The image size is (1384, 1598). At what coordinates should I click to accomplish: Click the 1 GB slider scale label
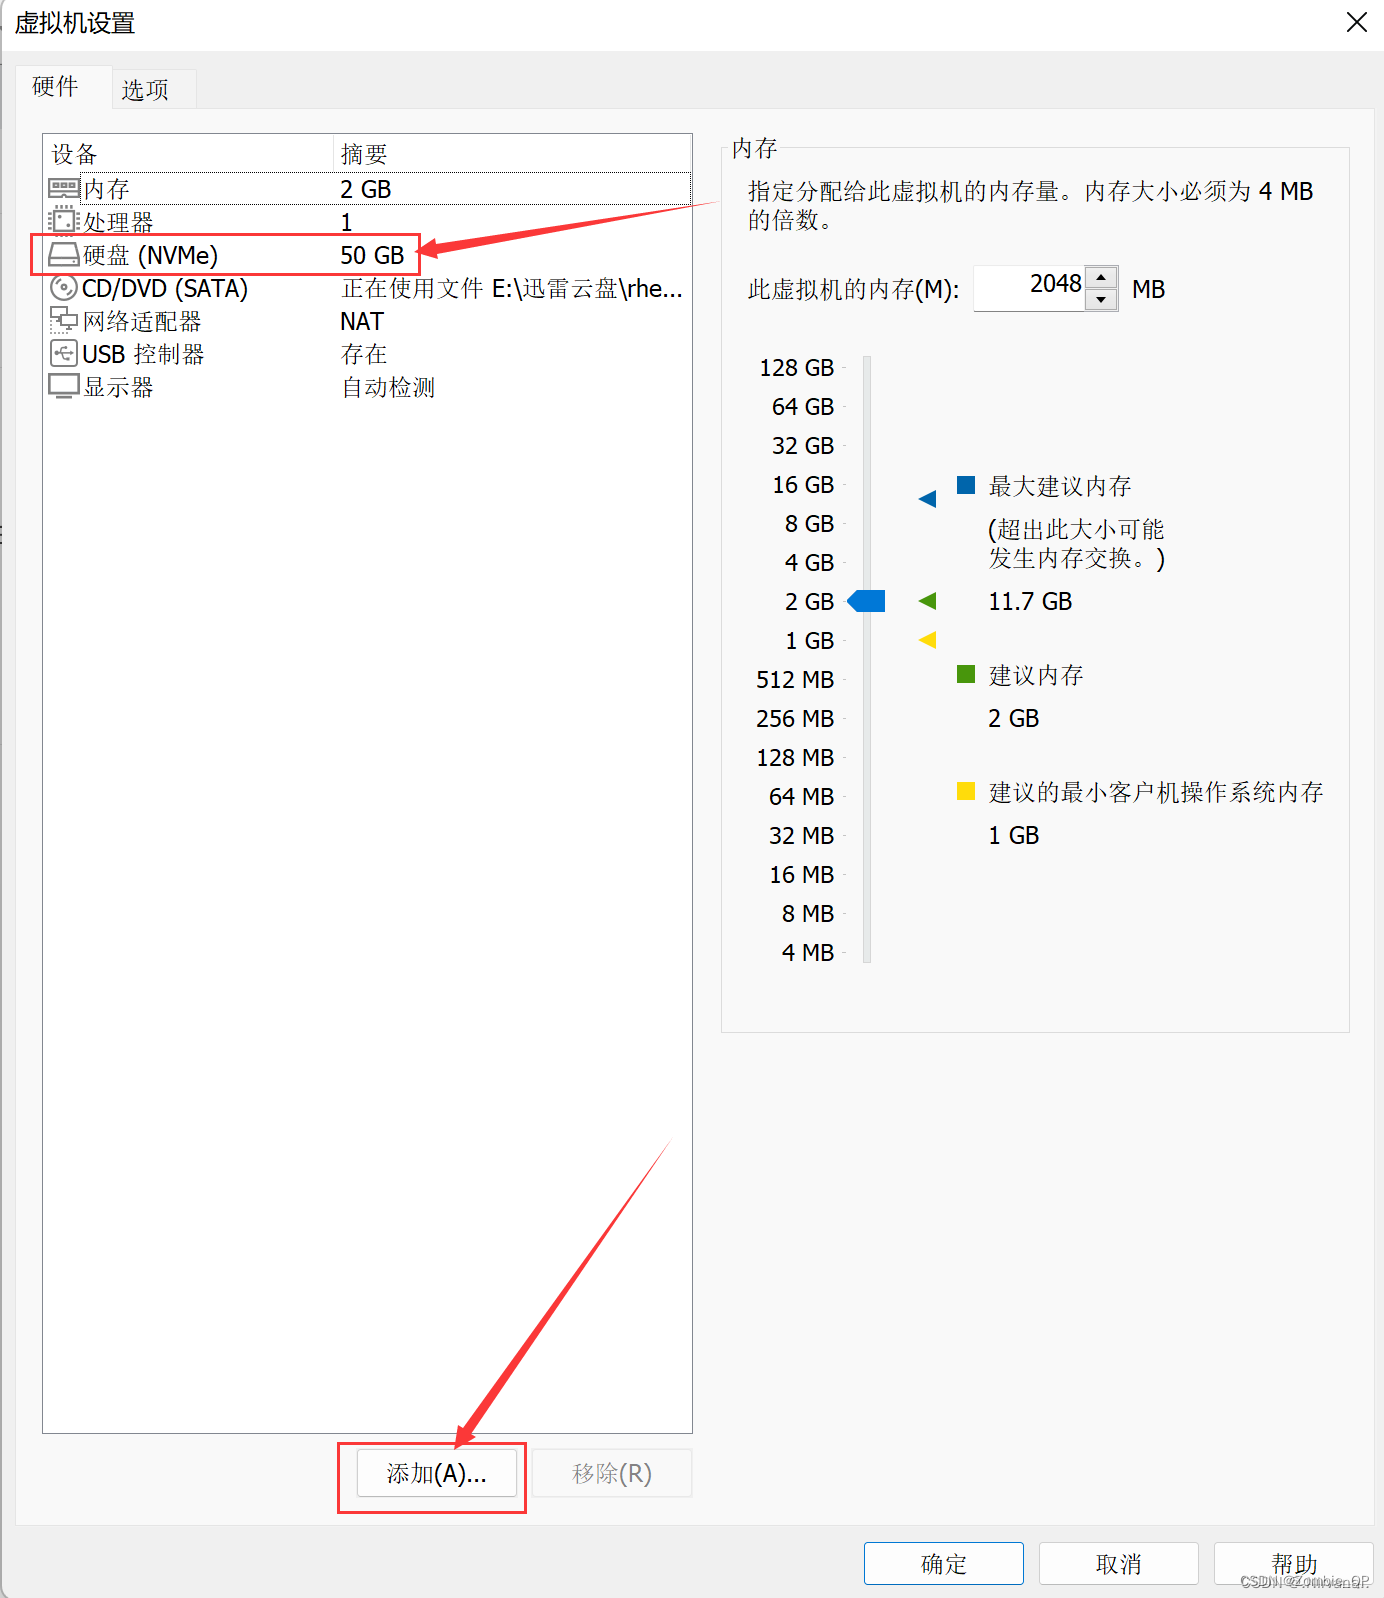(x=809, y=641)
